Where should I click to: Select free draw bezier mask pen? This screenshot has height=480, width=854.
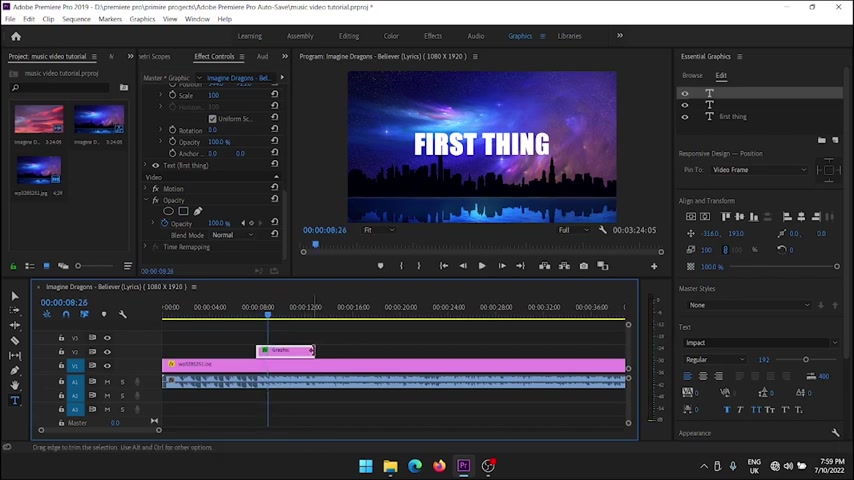point(198,211)
